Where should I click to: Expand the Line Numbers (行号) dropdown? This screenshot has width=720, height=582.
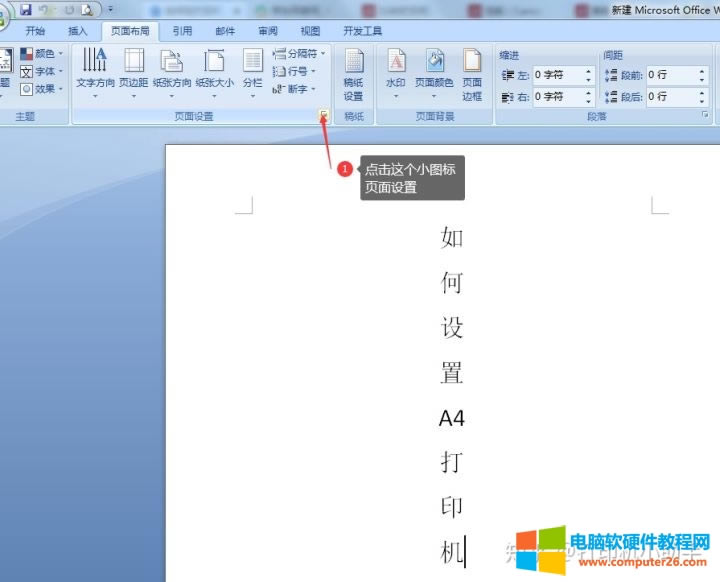[295, 71]
